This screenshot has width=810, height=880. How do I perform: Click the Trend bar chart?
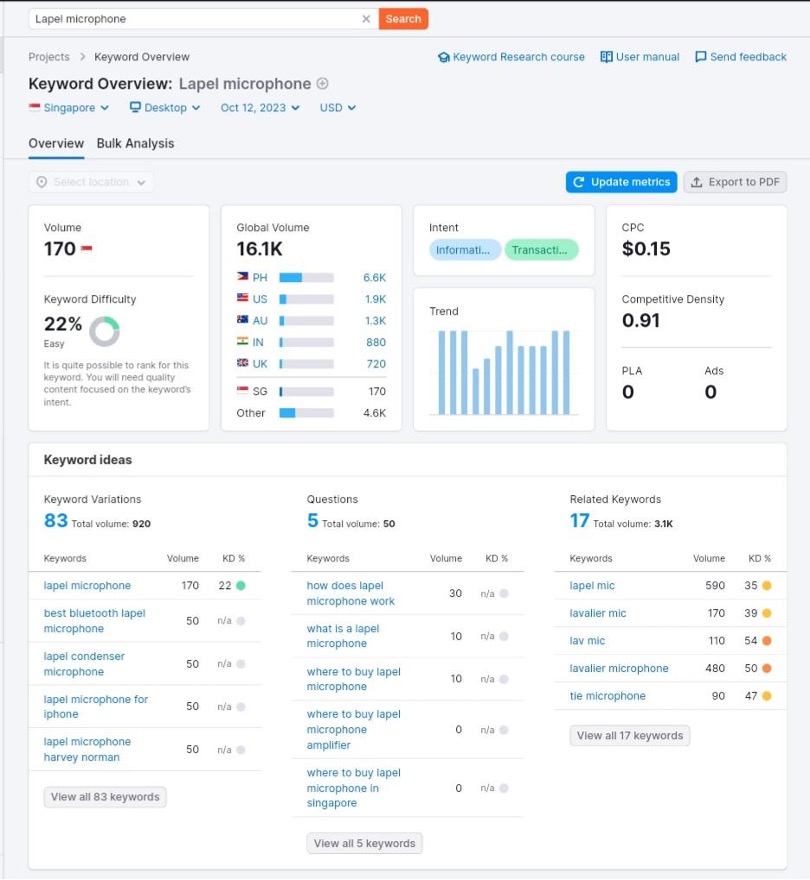pyautogui.click(x=504, y=371)
